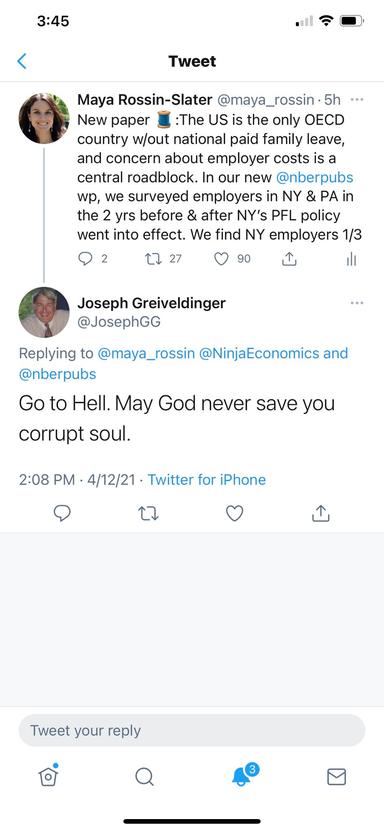Open the Search tab

(144, 777)
